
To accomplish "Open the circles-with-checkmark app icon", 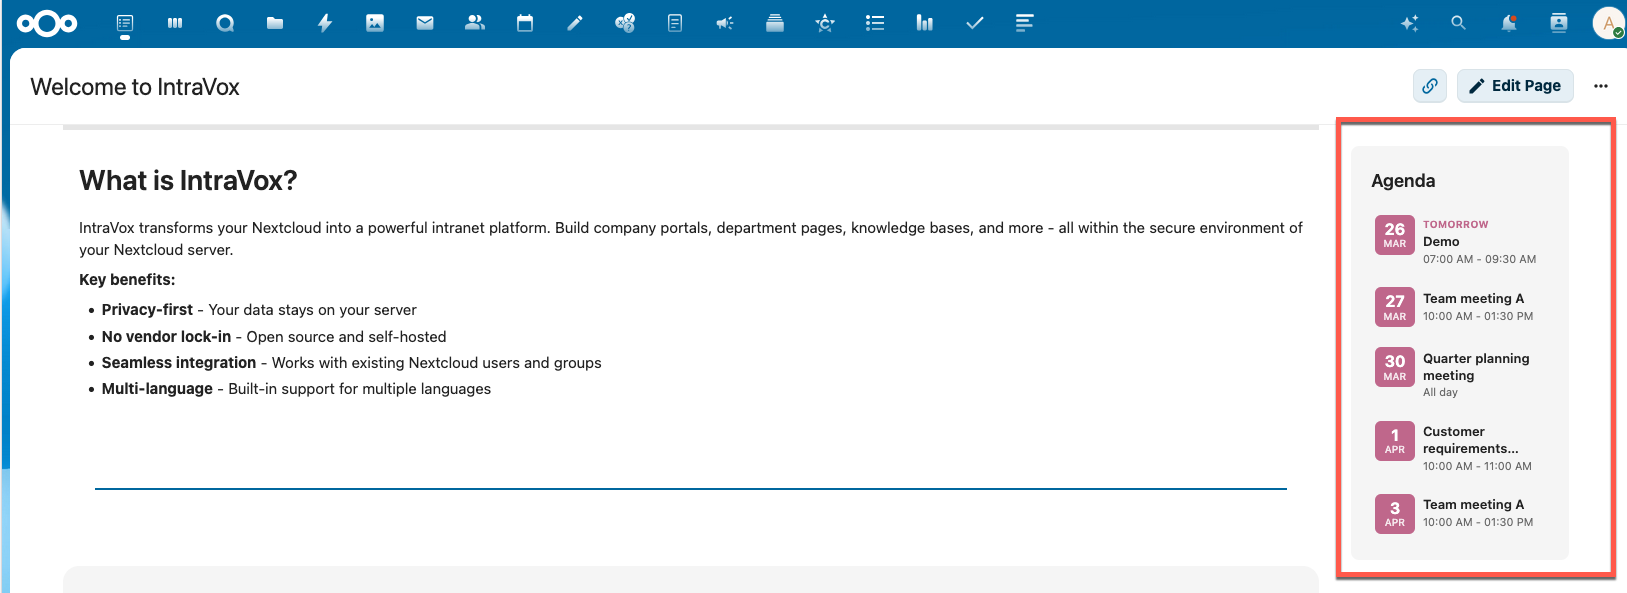I will [625, 23].
